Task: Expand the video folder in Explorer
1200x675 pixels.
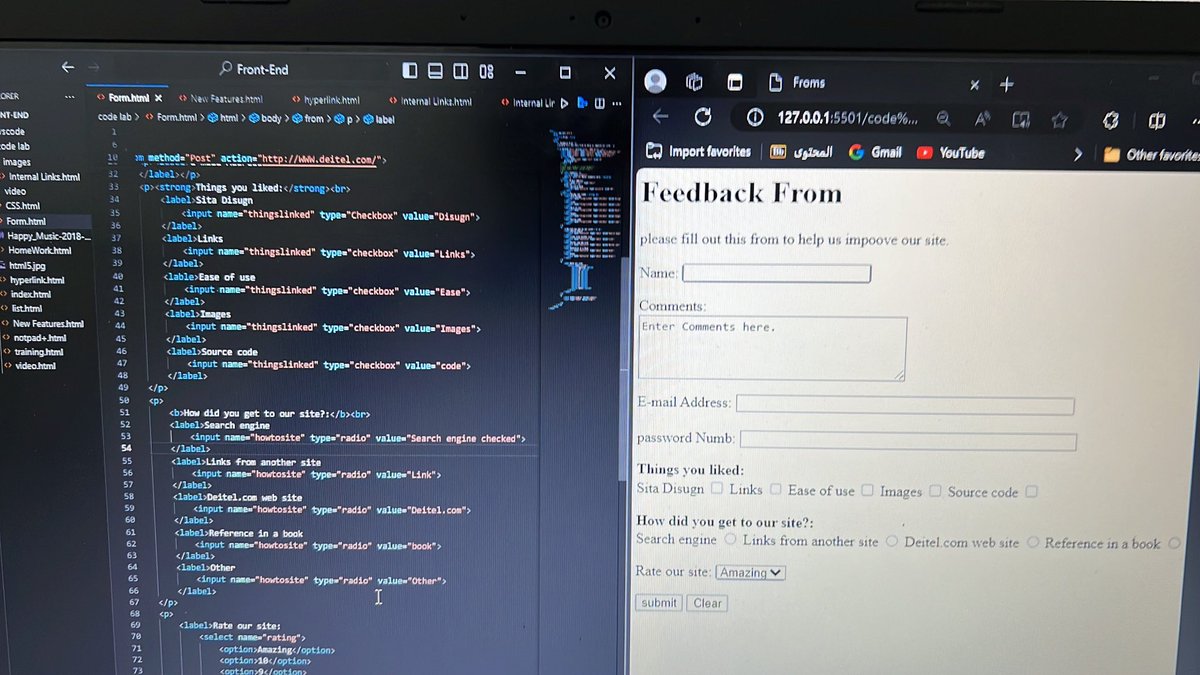Action: pyautogui.click(x=15, y=191)
